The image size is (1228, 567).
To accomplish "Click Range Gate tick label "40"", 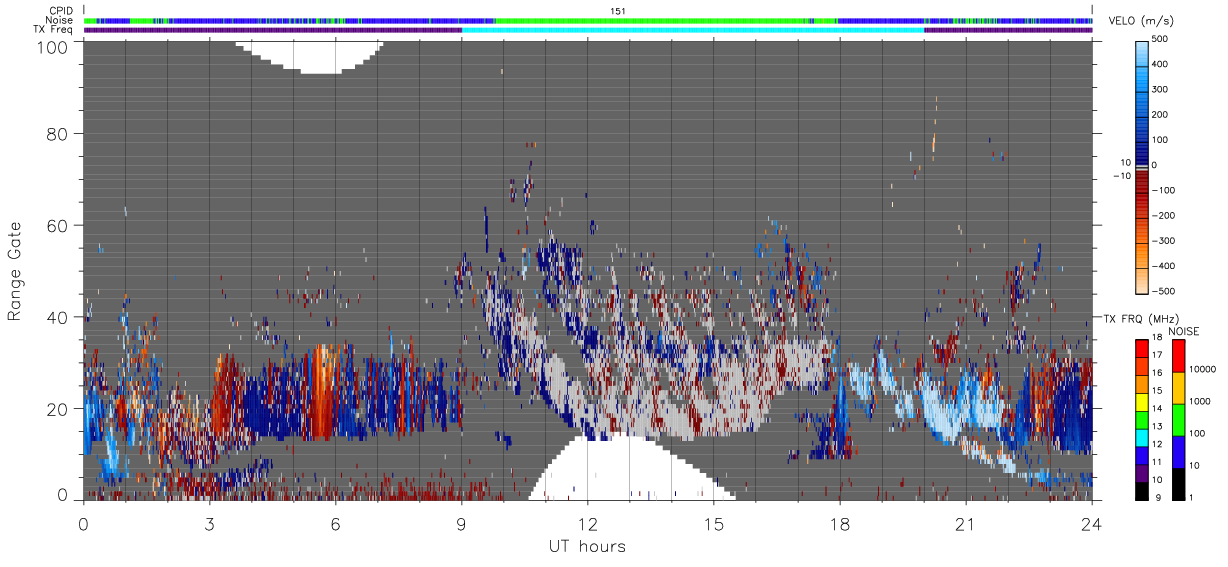I will click(x=58, y=317).
